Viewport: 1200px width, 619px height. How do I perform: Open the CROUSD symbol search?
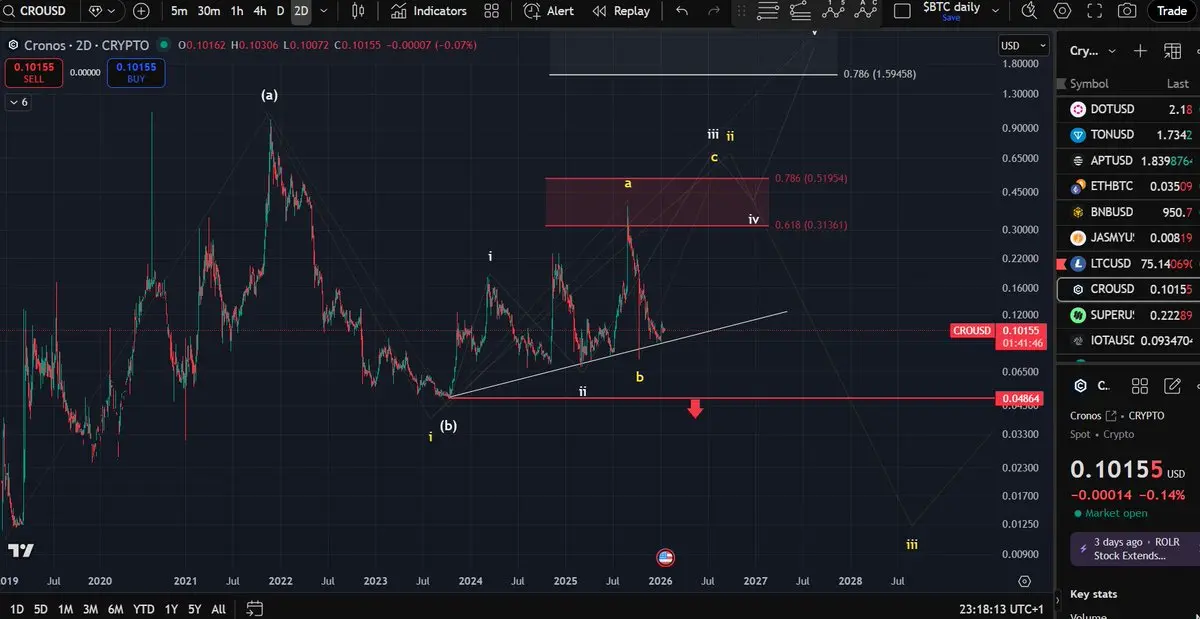[x=36, y=11]
